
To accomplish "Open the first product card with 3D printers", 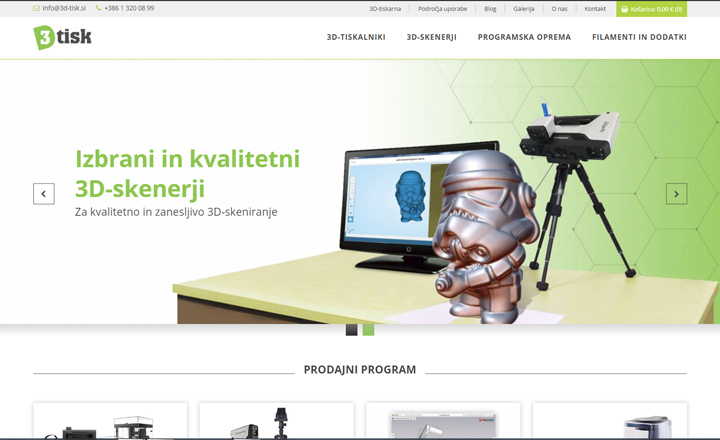I will [x=110, y=421].
